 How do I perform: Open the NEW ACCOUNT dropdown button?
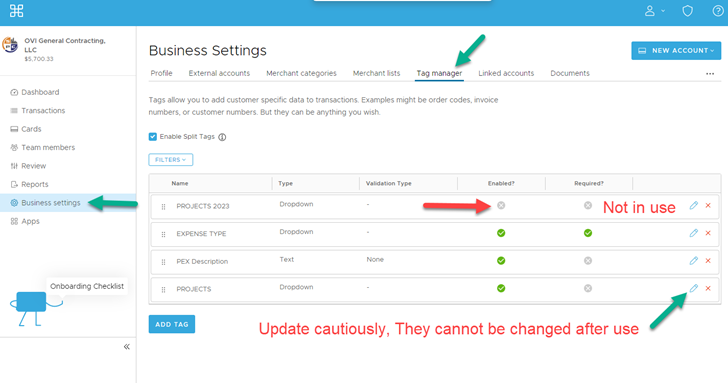click(x=676, y=51)
